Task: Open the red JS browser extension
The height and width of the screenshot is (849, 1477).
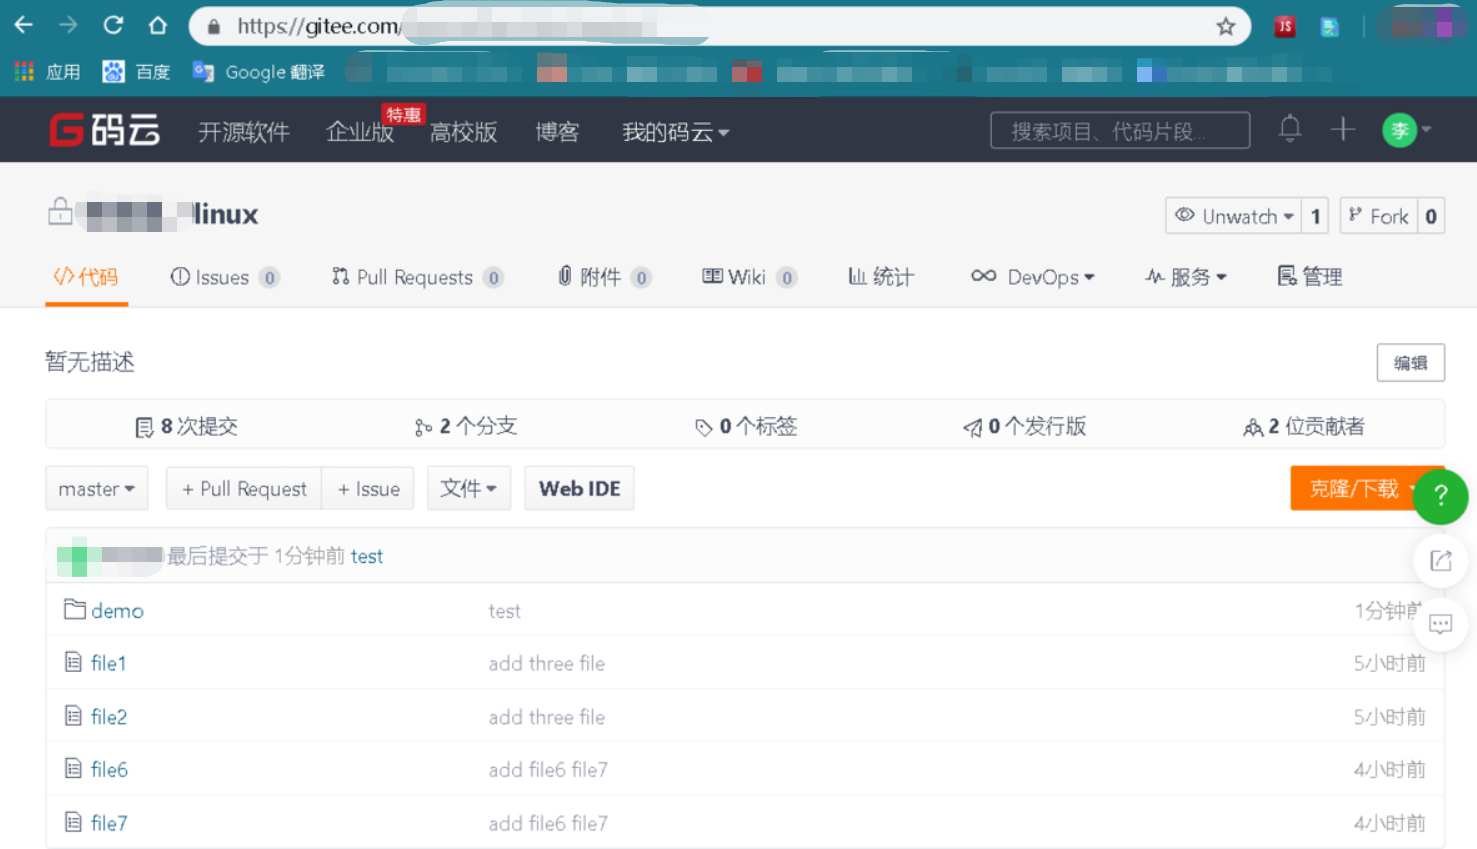Action: [x=1285, y=26]
